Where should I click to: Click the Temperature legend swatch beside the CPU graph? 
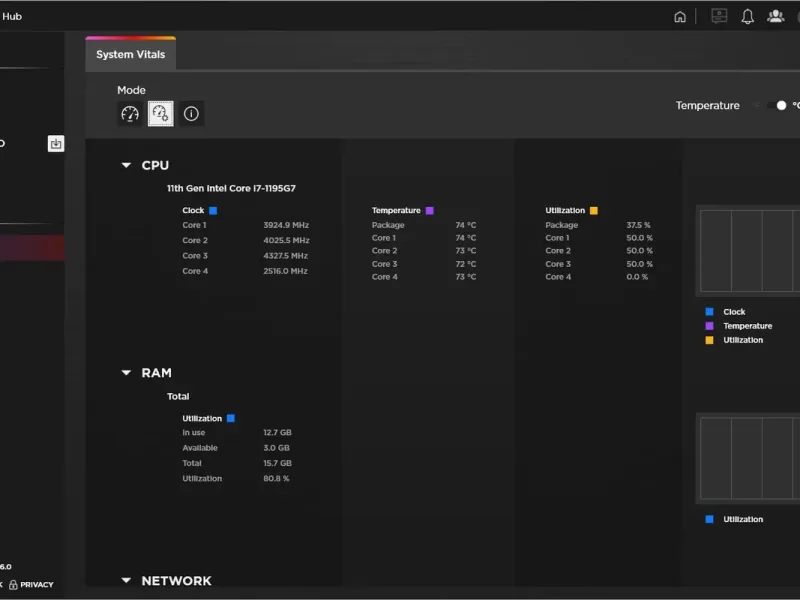(709, 326)
